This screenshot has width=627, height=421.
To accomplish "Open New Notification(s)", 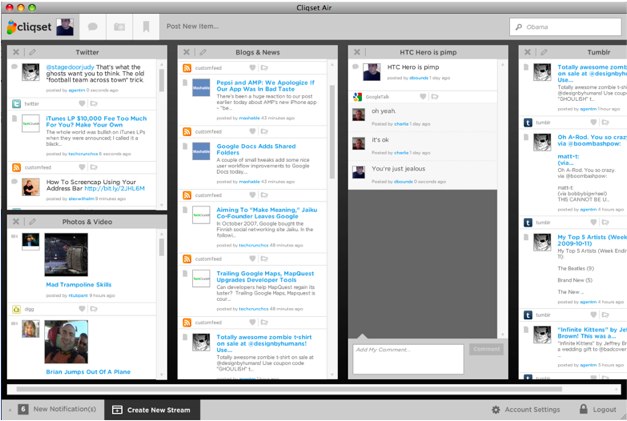I will [57, 409].
